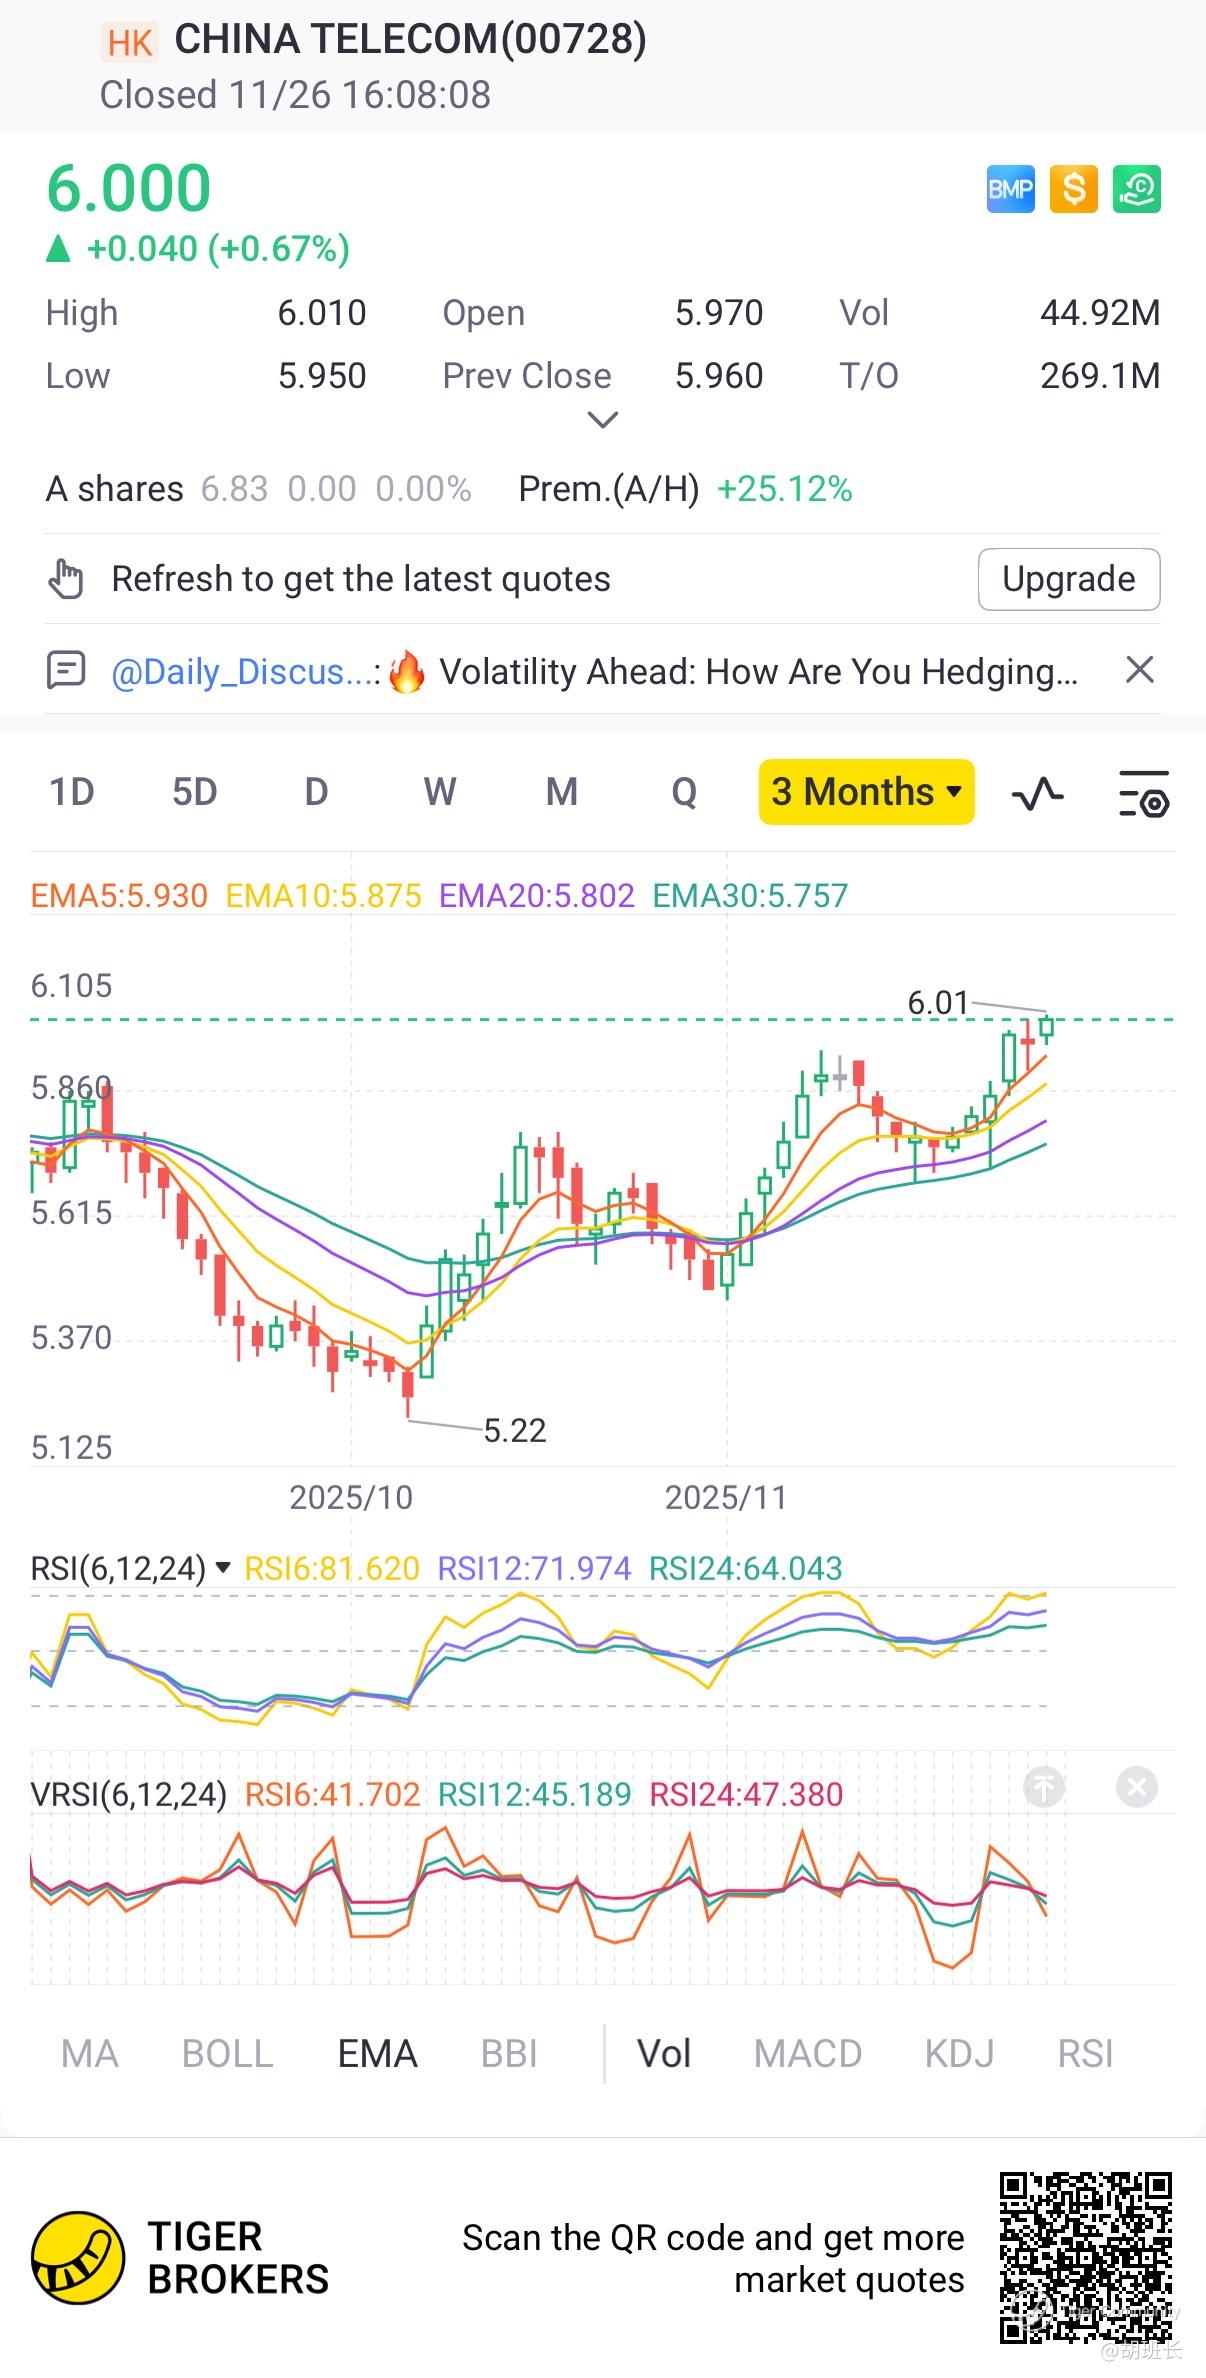Tap the Tiger Brokers logo

(79, 2258)
